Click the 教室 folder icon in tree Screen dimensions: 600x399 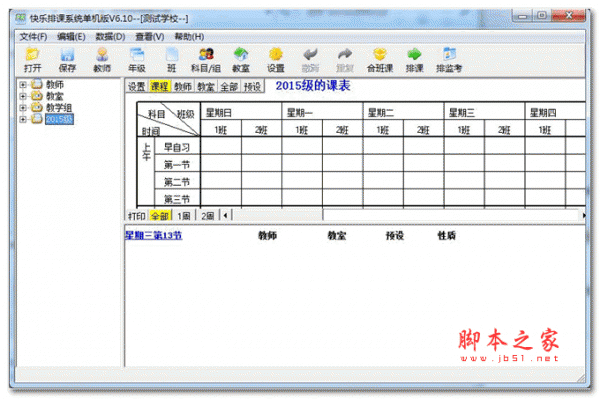(37, 96)
